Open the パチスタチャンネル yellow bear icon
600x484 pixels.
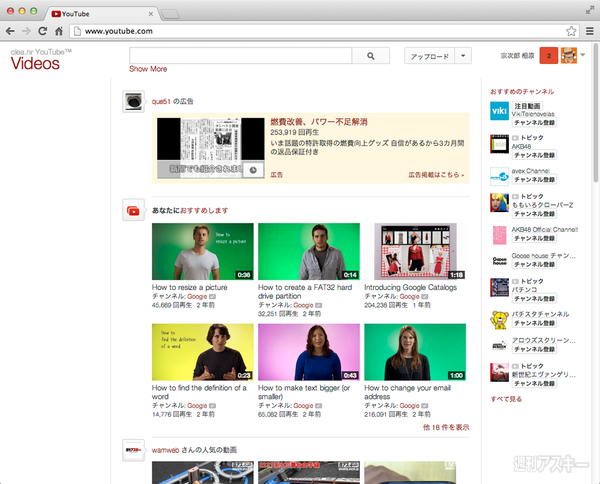click(x=499, y=320)
